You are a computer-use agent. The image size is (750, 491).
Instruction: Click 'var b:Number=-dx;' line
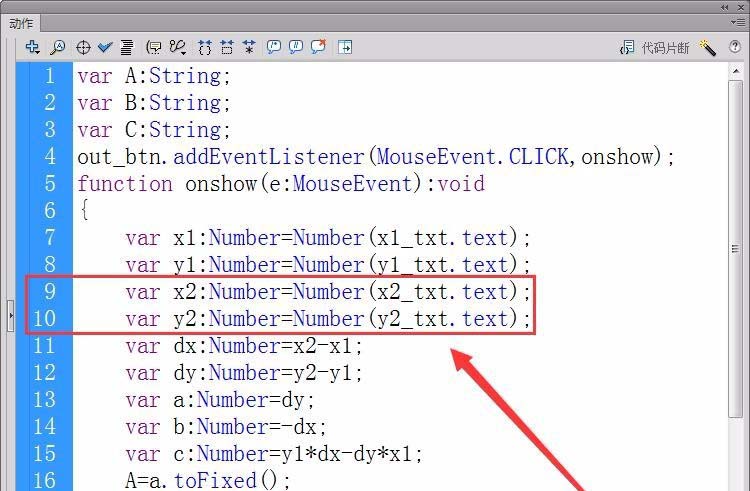(x=226, y=427)
